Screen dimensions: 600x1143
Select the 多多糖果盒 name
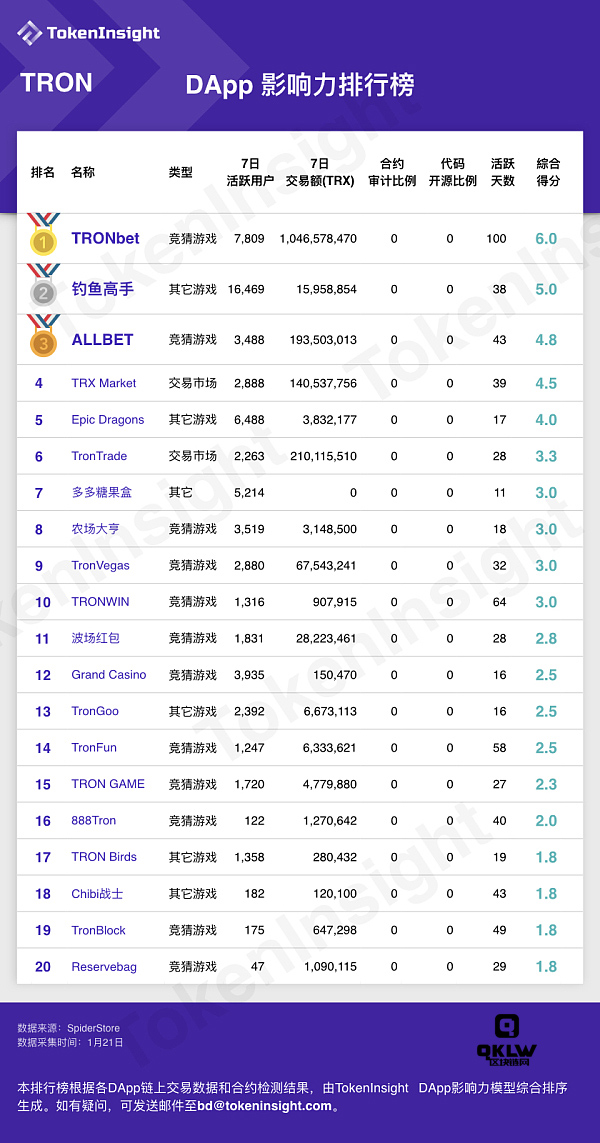pyautogui.click(x=101, y=493)
